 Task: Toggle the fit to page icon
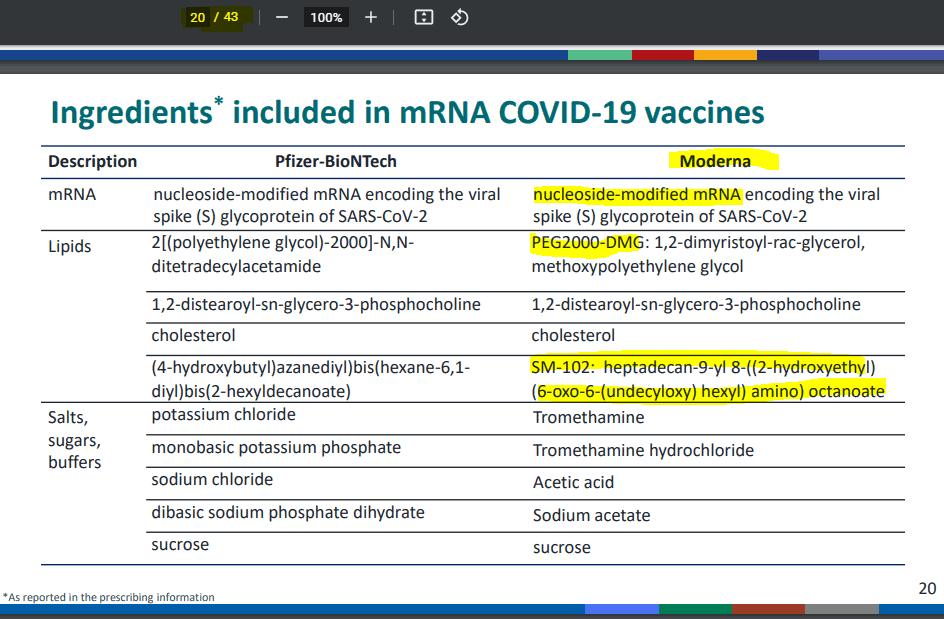tap(424, 17)
